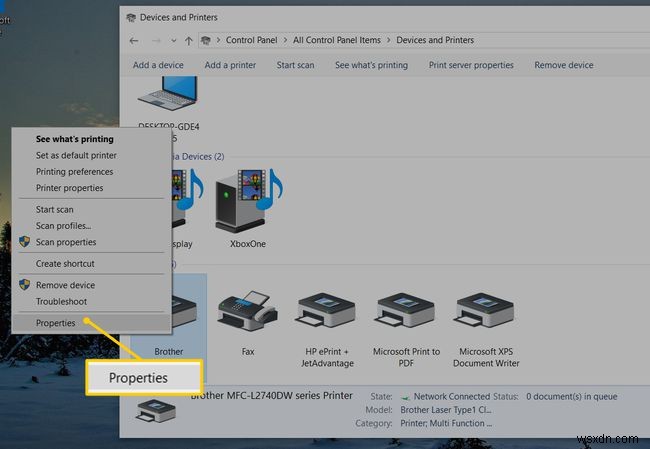Choose Troubleshoot in context menu
The width and height of the screenshot is (650, 449).
point(61,301)
